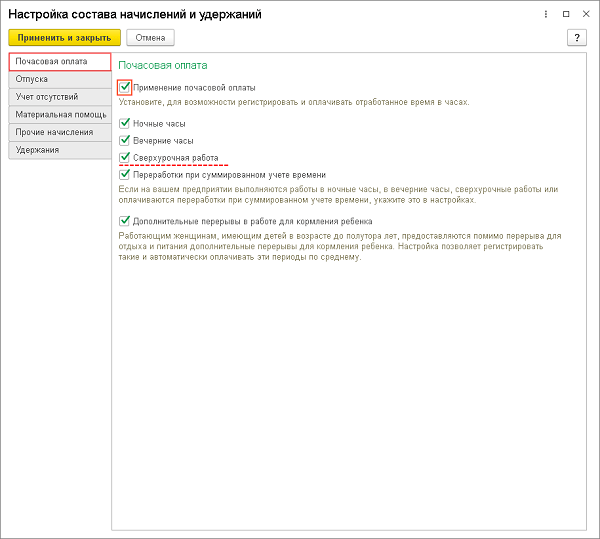The width and height of the screenshot is (600, 539).
Task: Open the help question mark button
Action: pos(576,37)
